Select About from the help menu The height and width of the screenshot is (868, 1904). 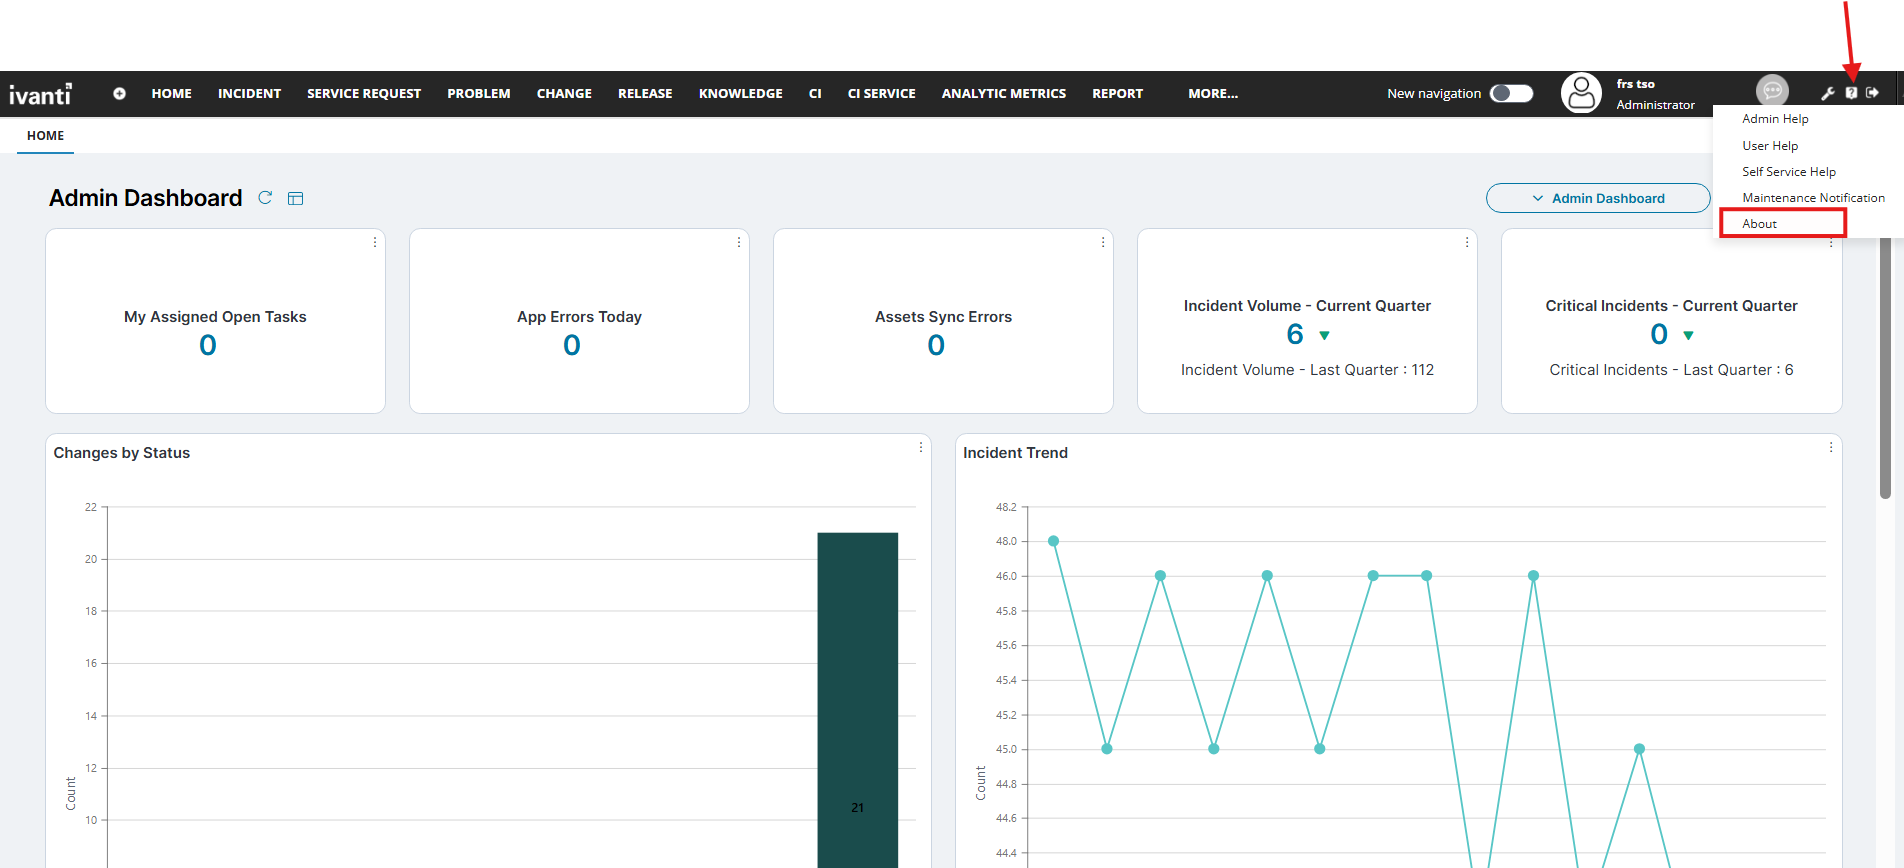point(1760,224)
